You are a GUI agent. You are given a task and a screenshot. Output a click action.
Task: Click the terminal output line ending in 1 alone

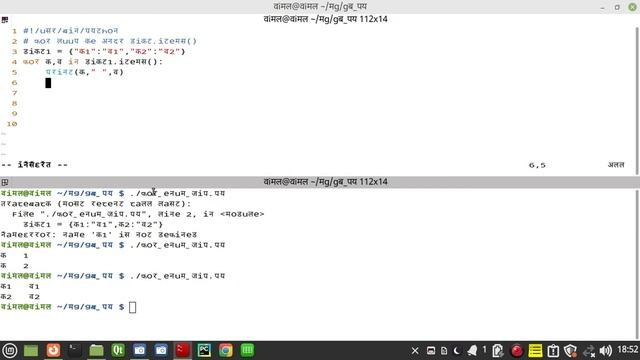coord(14,256)
